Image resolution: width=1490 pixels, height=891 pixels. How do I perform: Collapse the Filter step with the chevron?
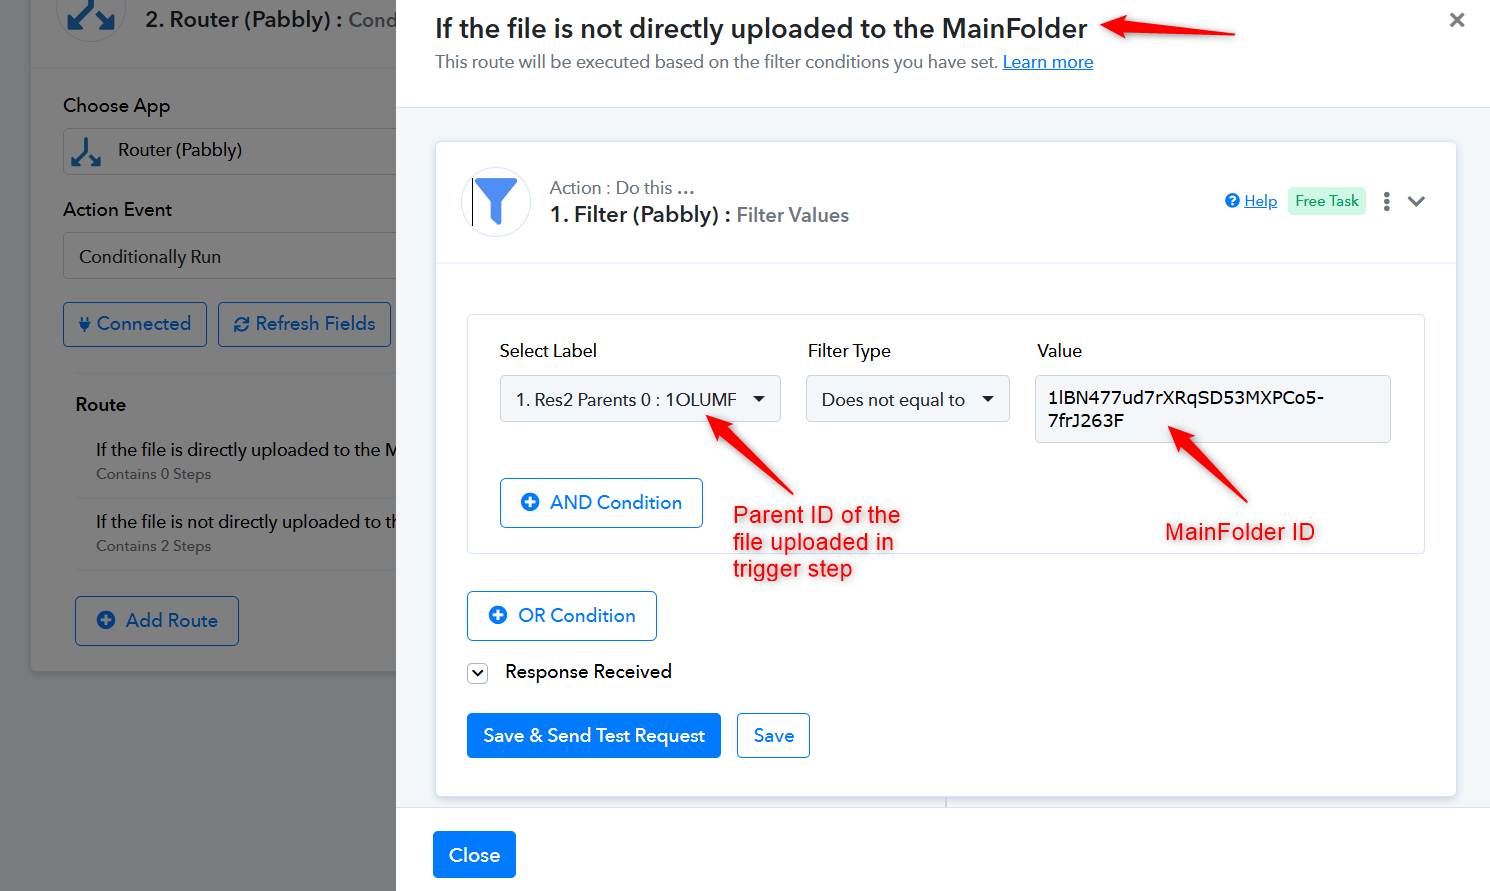[1416, 201]
